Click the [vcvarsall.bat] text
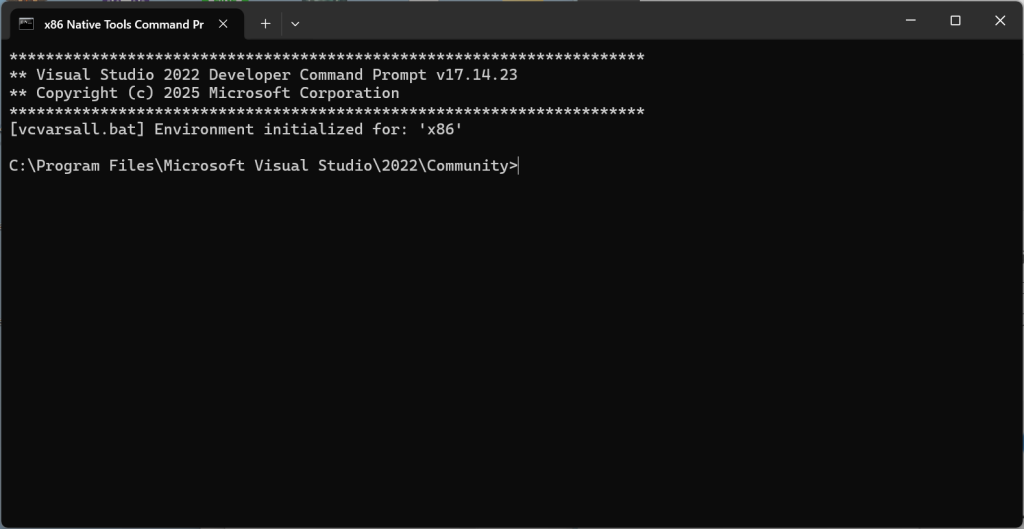Screen dimensions: 1024x529 coord(77,130)
